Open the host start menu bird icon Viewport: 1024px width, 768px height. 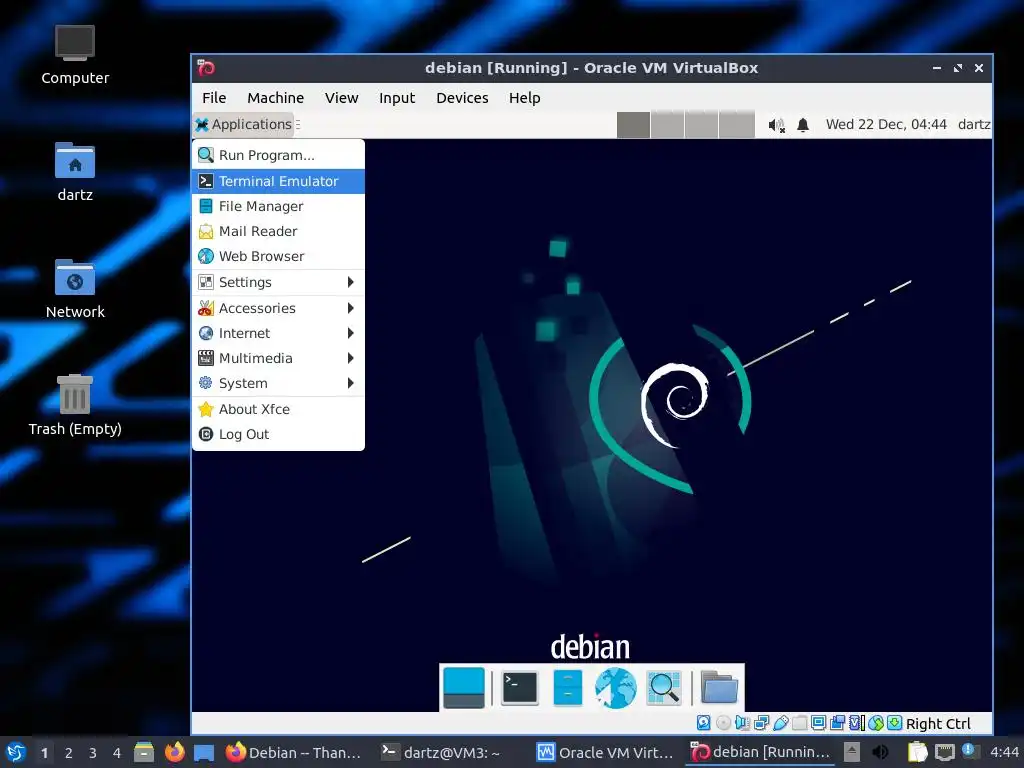click(15, 752)
